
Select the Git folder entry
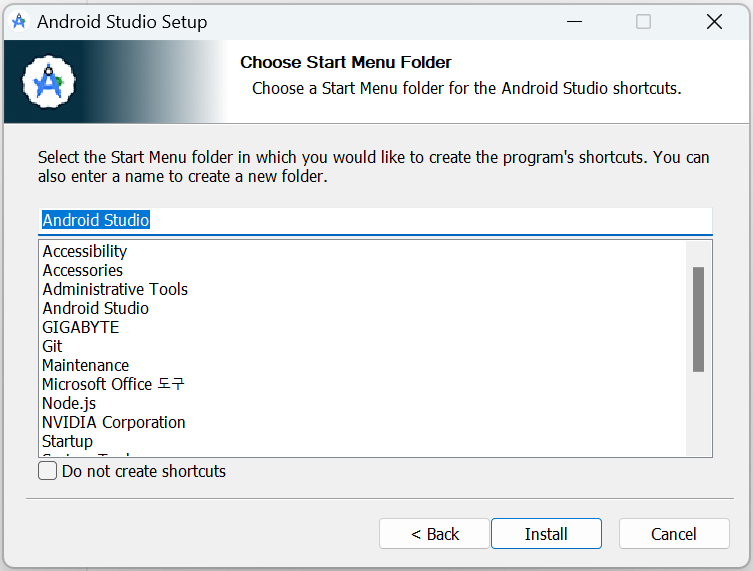[x=52, y=346]
